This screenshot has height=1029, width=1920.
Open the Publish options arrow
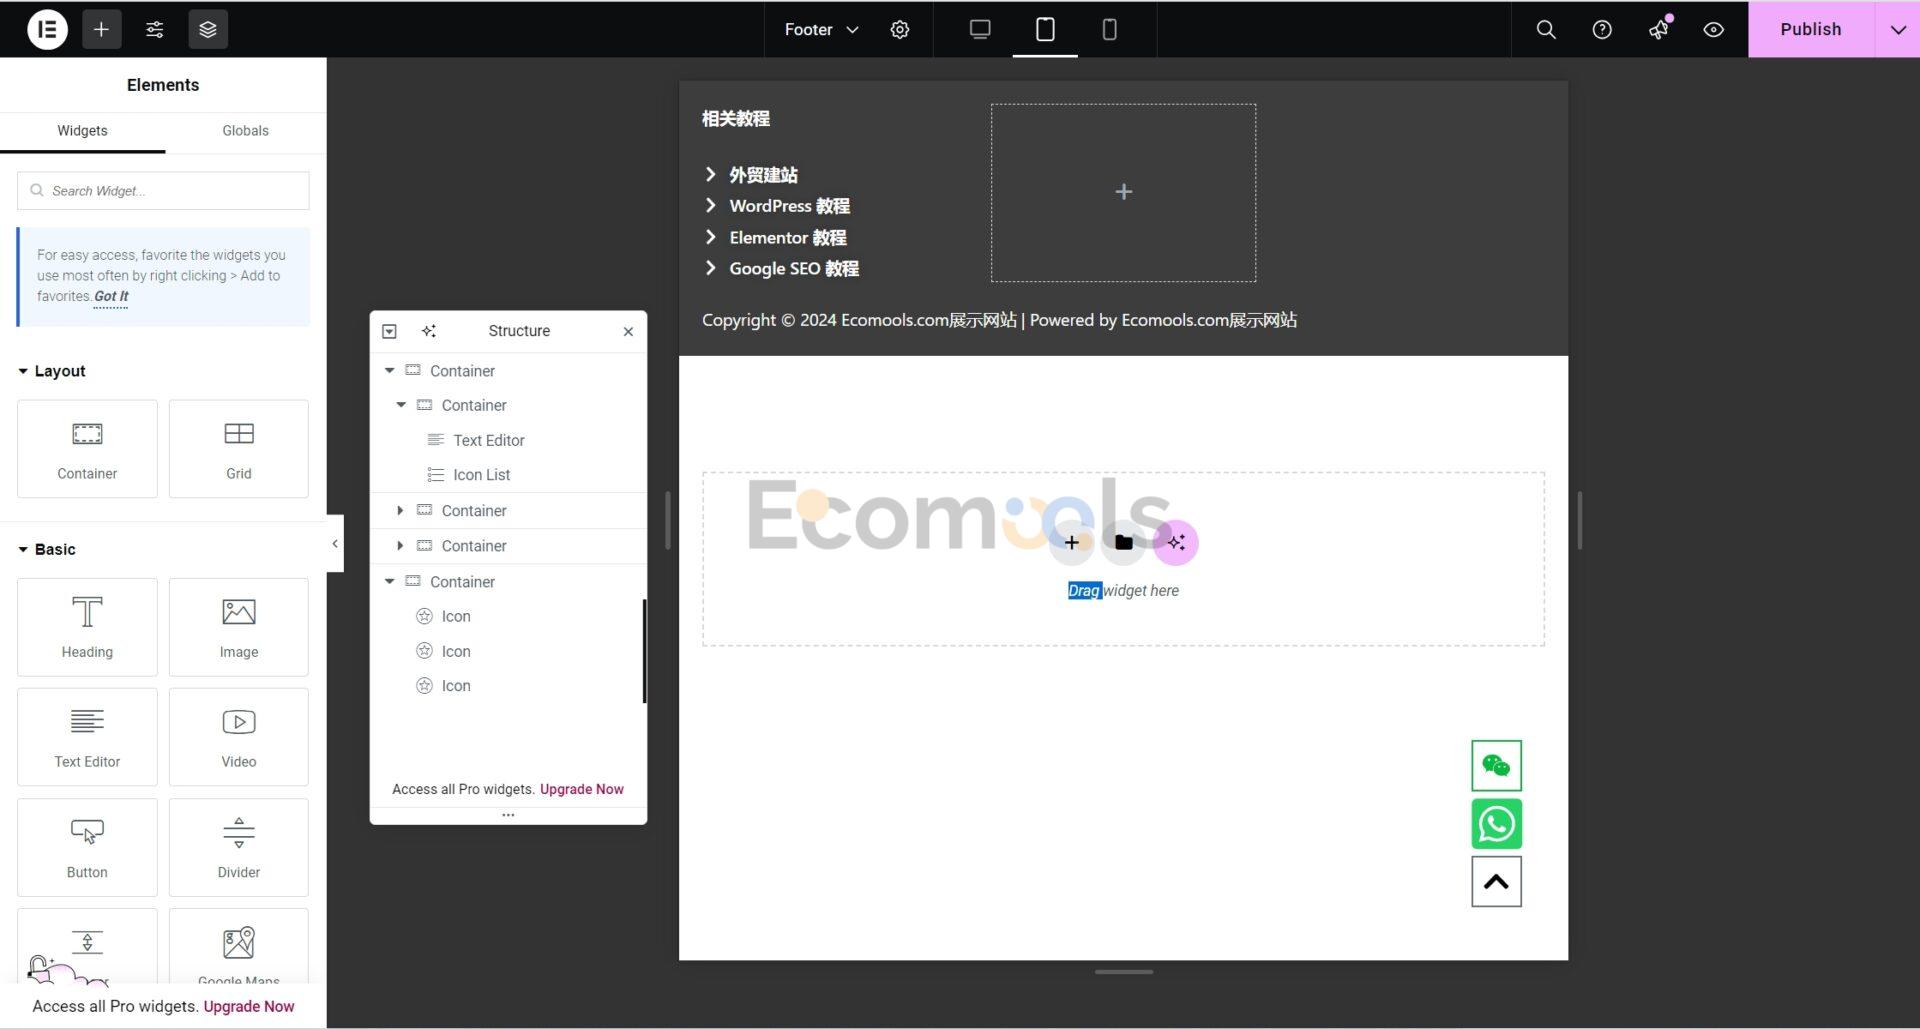[1898, 29]
